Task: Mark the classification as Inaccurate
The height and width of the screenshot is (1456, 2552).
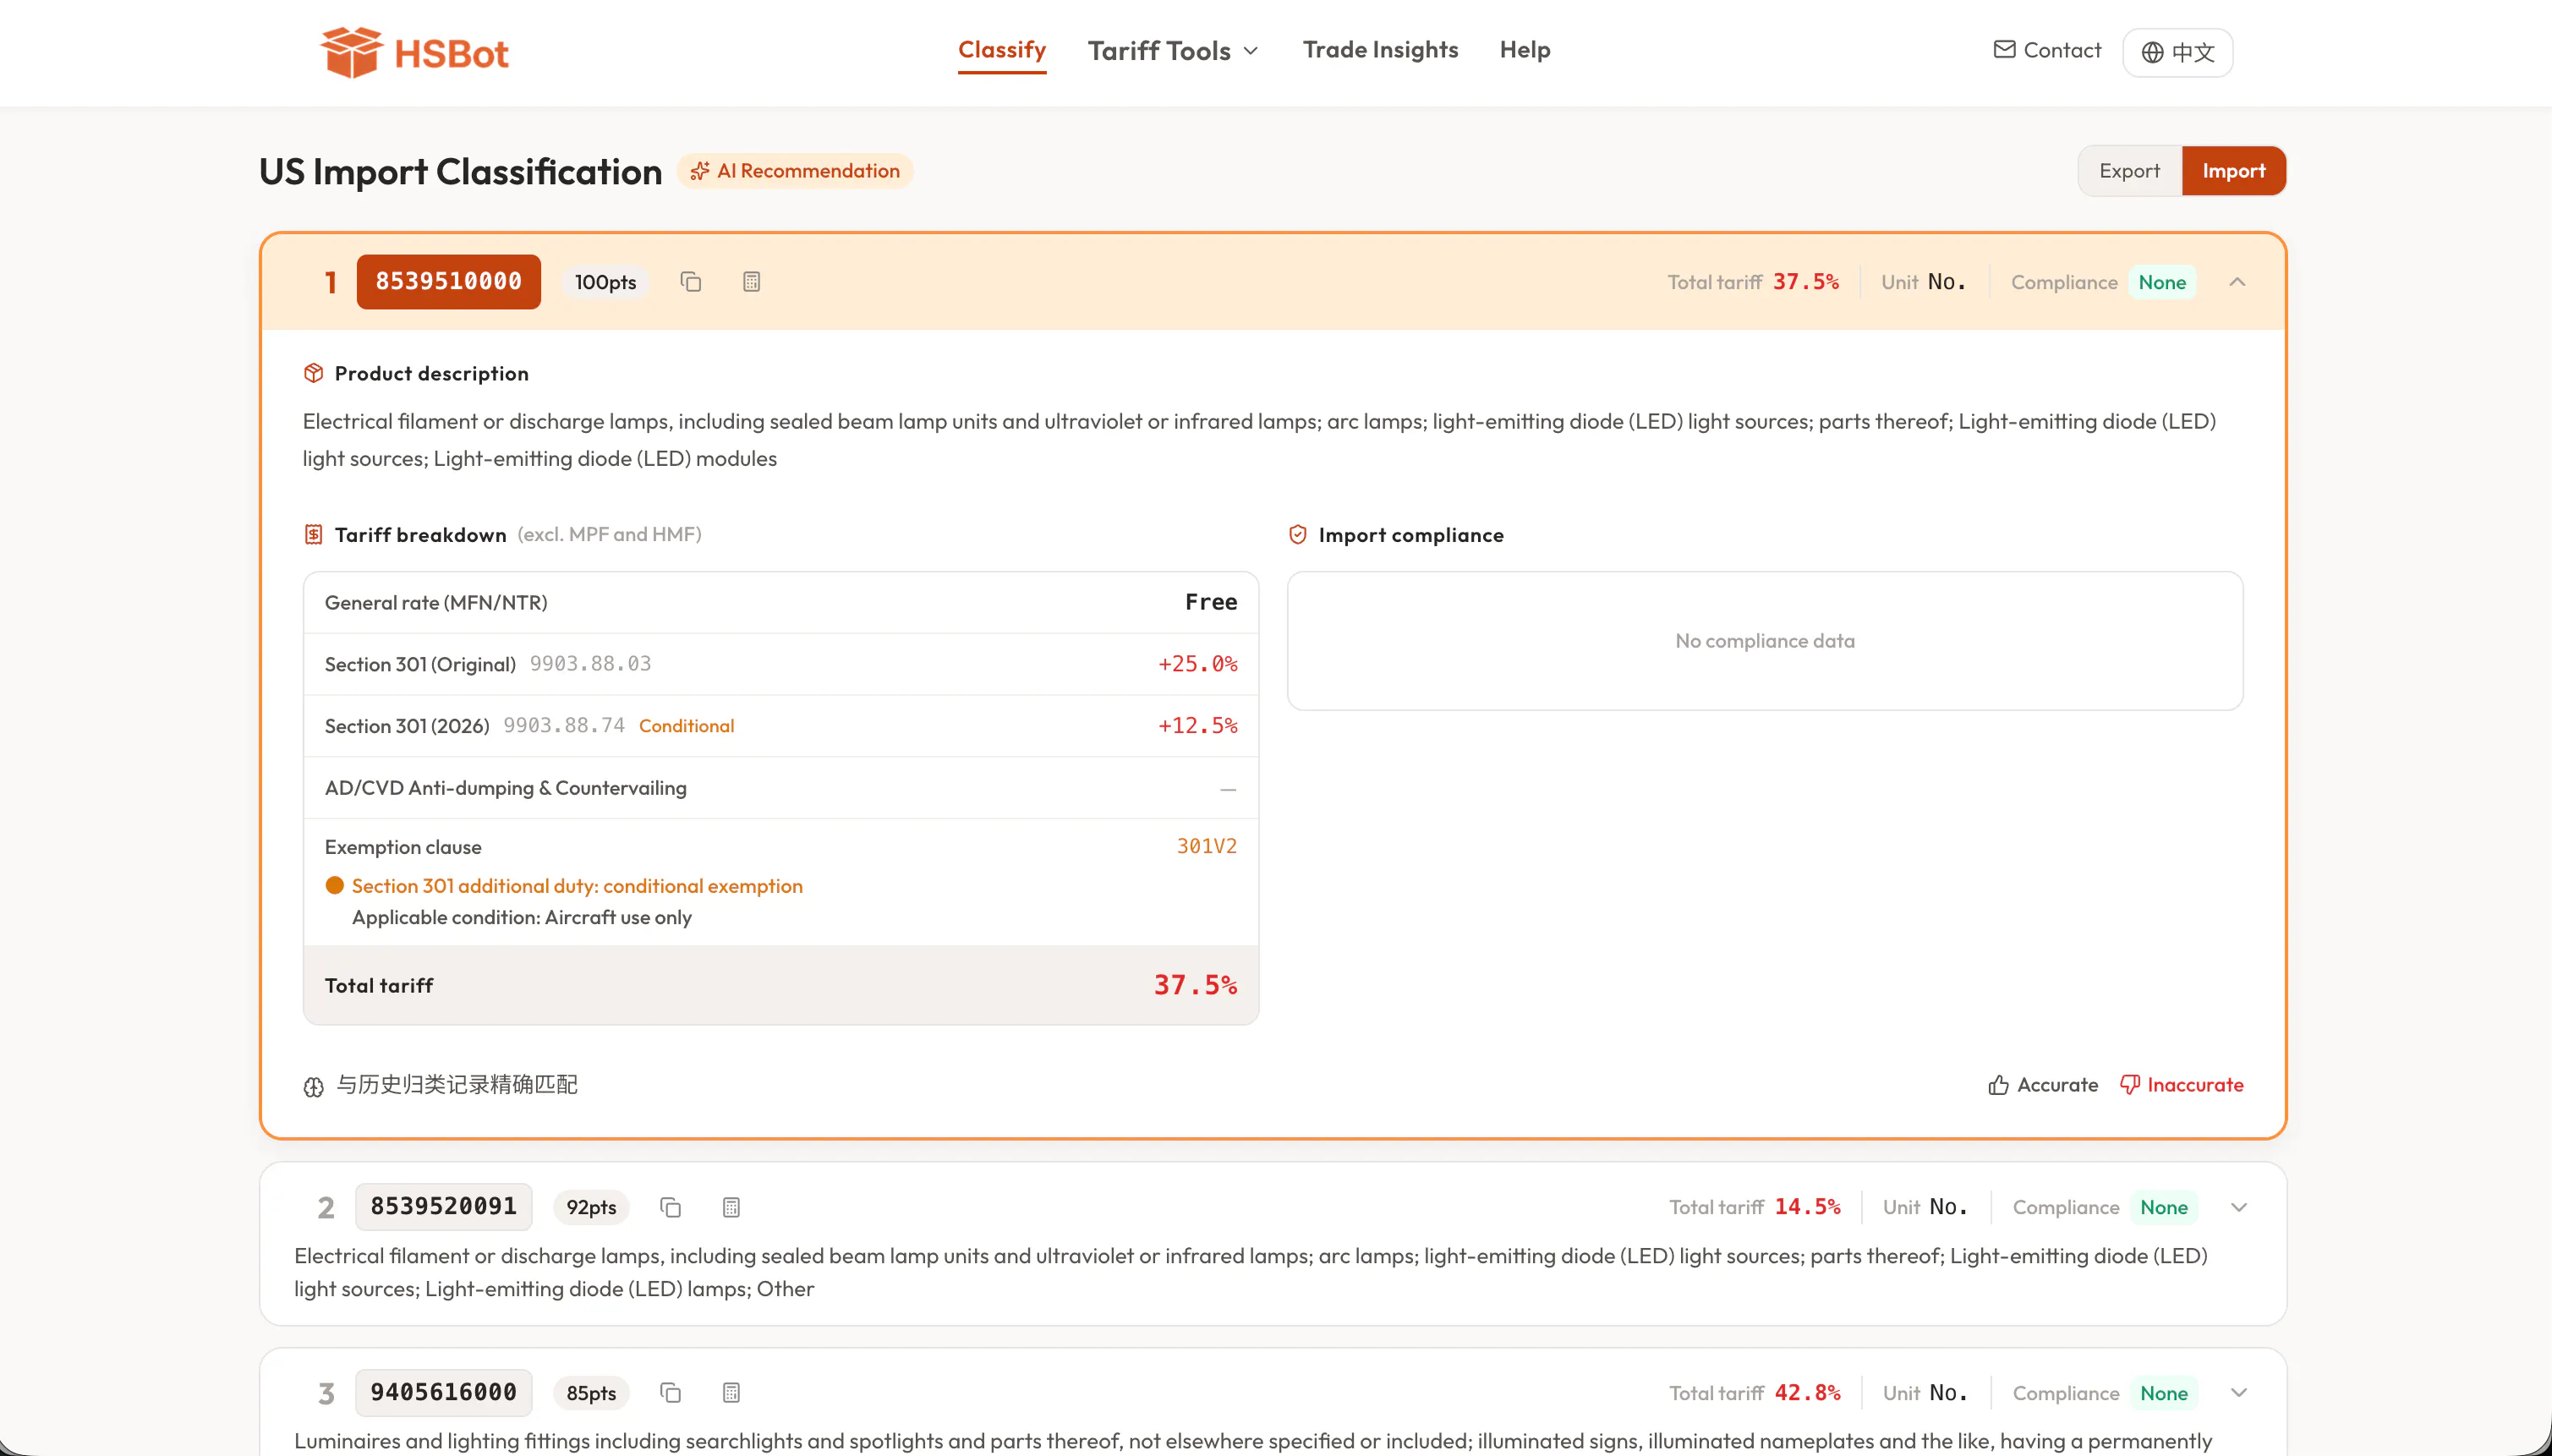Action: (x=2181, y=1085)
